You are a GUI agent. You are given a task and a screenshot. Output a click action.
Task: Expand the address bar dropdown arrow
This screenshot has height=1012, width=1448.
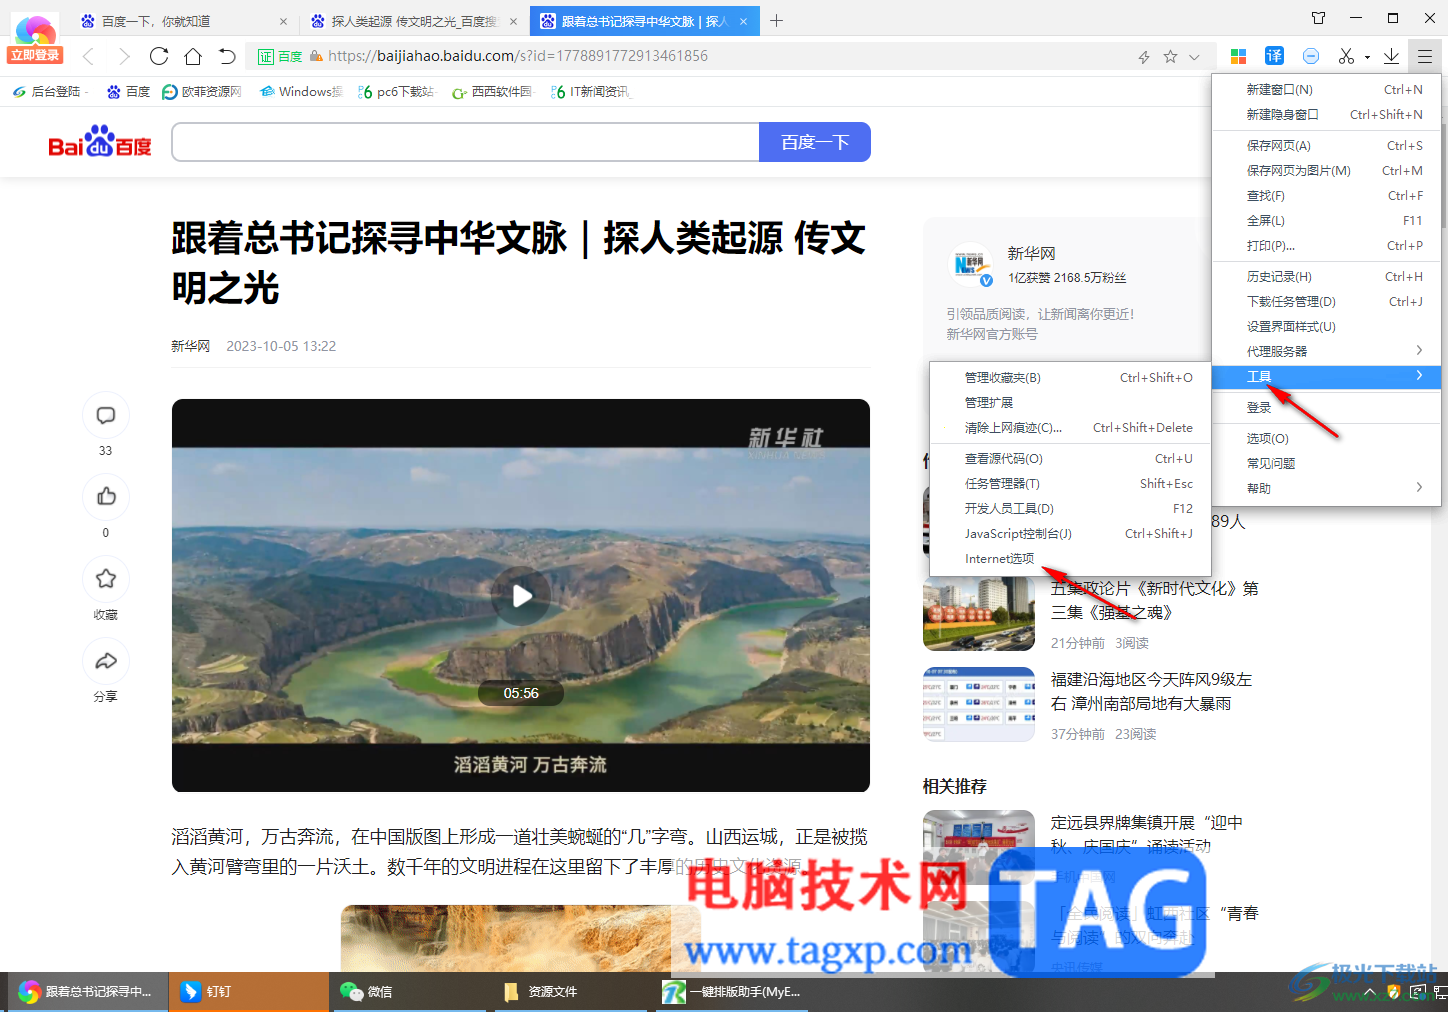(x=1194, y=57)
